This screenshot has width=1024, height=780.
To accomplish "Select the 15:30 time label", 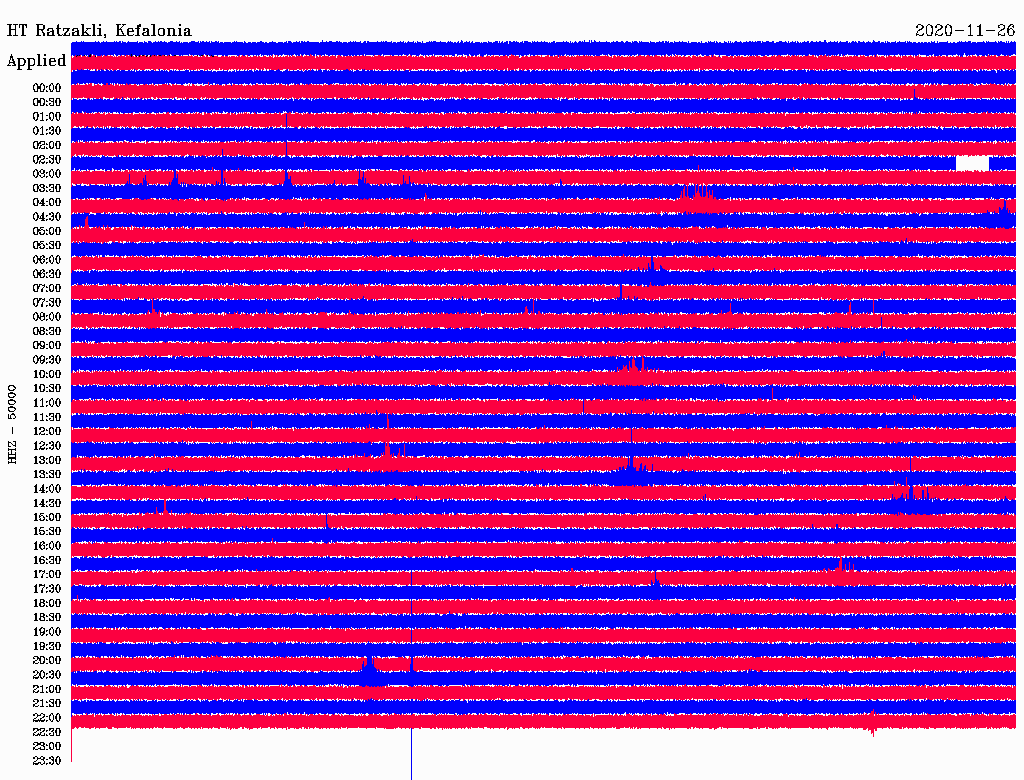I will (47, 531).
